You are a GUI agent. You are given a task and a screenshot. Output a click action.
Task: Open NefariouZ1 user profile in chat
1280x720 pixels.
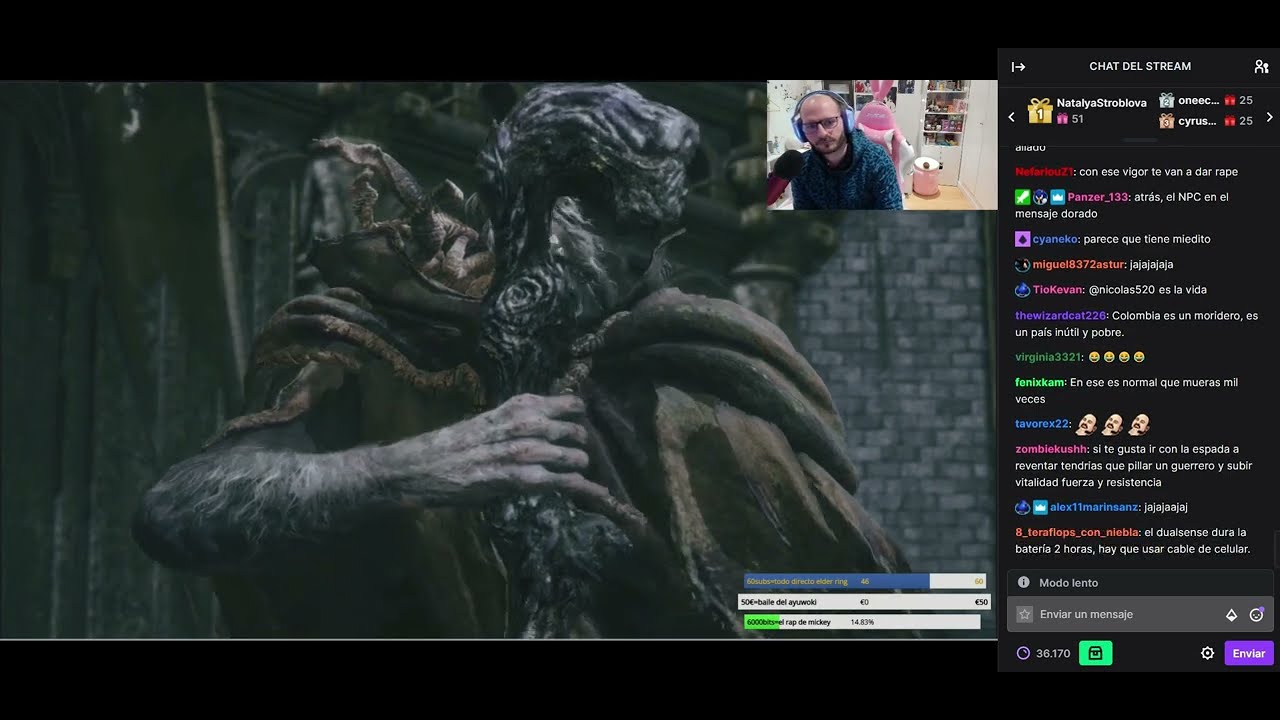(1044, 172)
